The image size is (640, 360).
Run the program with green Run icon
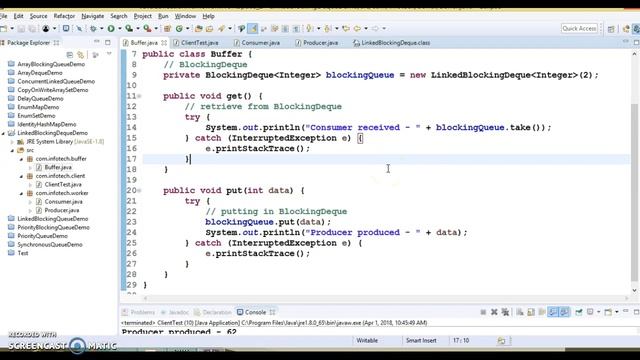pyautogui.click(x=111, y=29)
